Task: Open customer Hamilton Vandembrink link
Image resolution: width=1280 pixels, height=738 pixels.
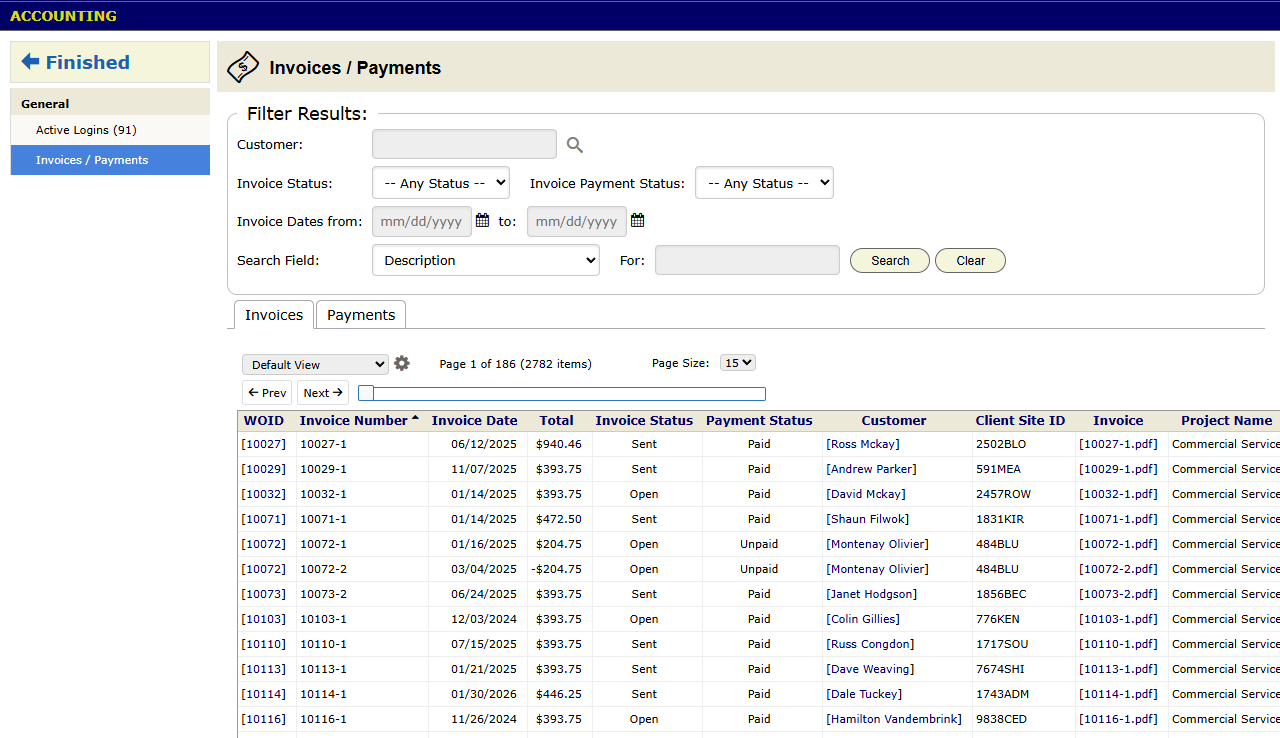Action: 894,719
